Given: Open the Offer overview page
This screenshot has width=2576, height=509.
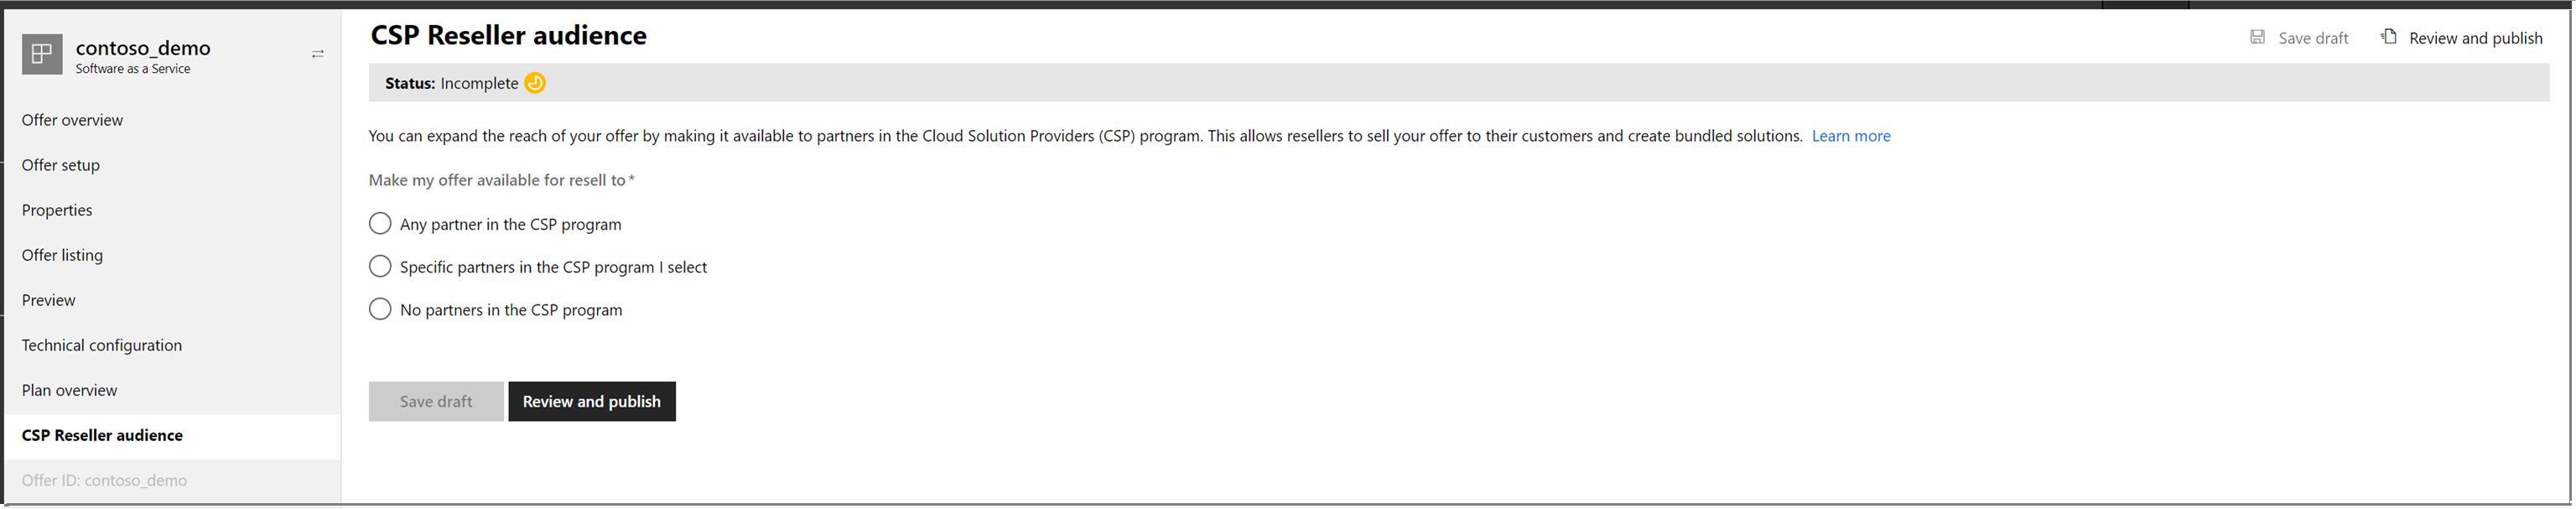Looking at the screenshot, I should (72, 119).
